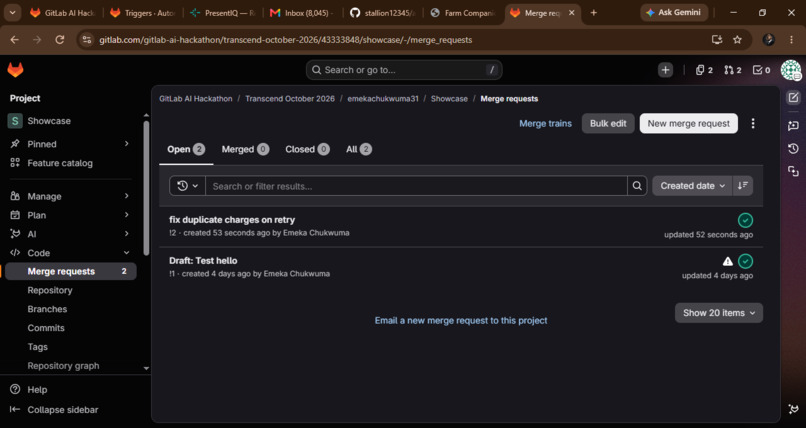Open the user avatar menu
806x428 pixels.
791,70
